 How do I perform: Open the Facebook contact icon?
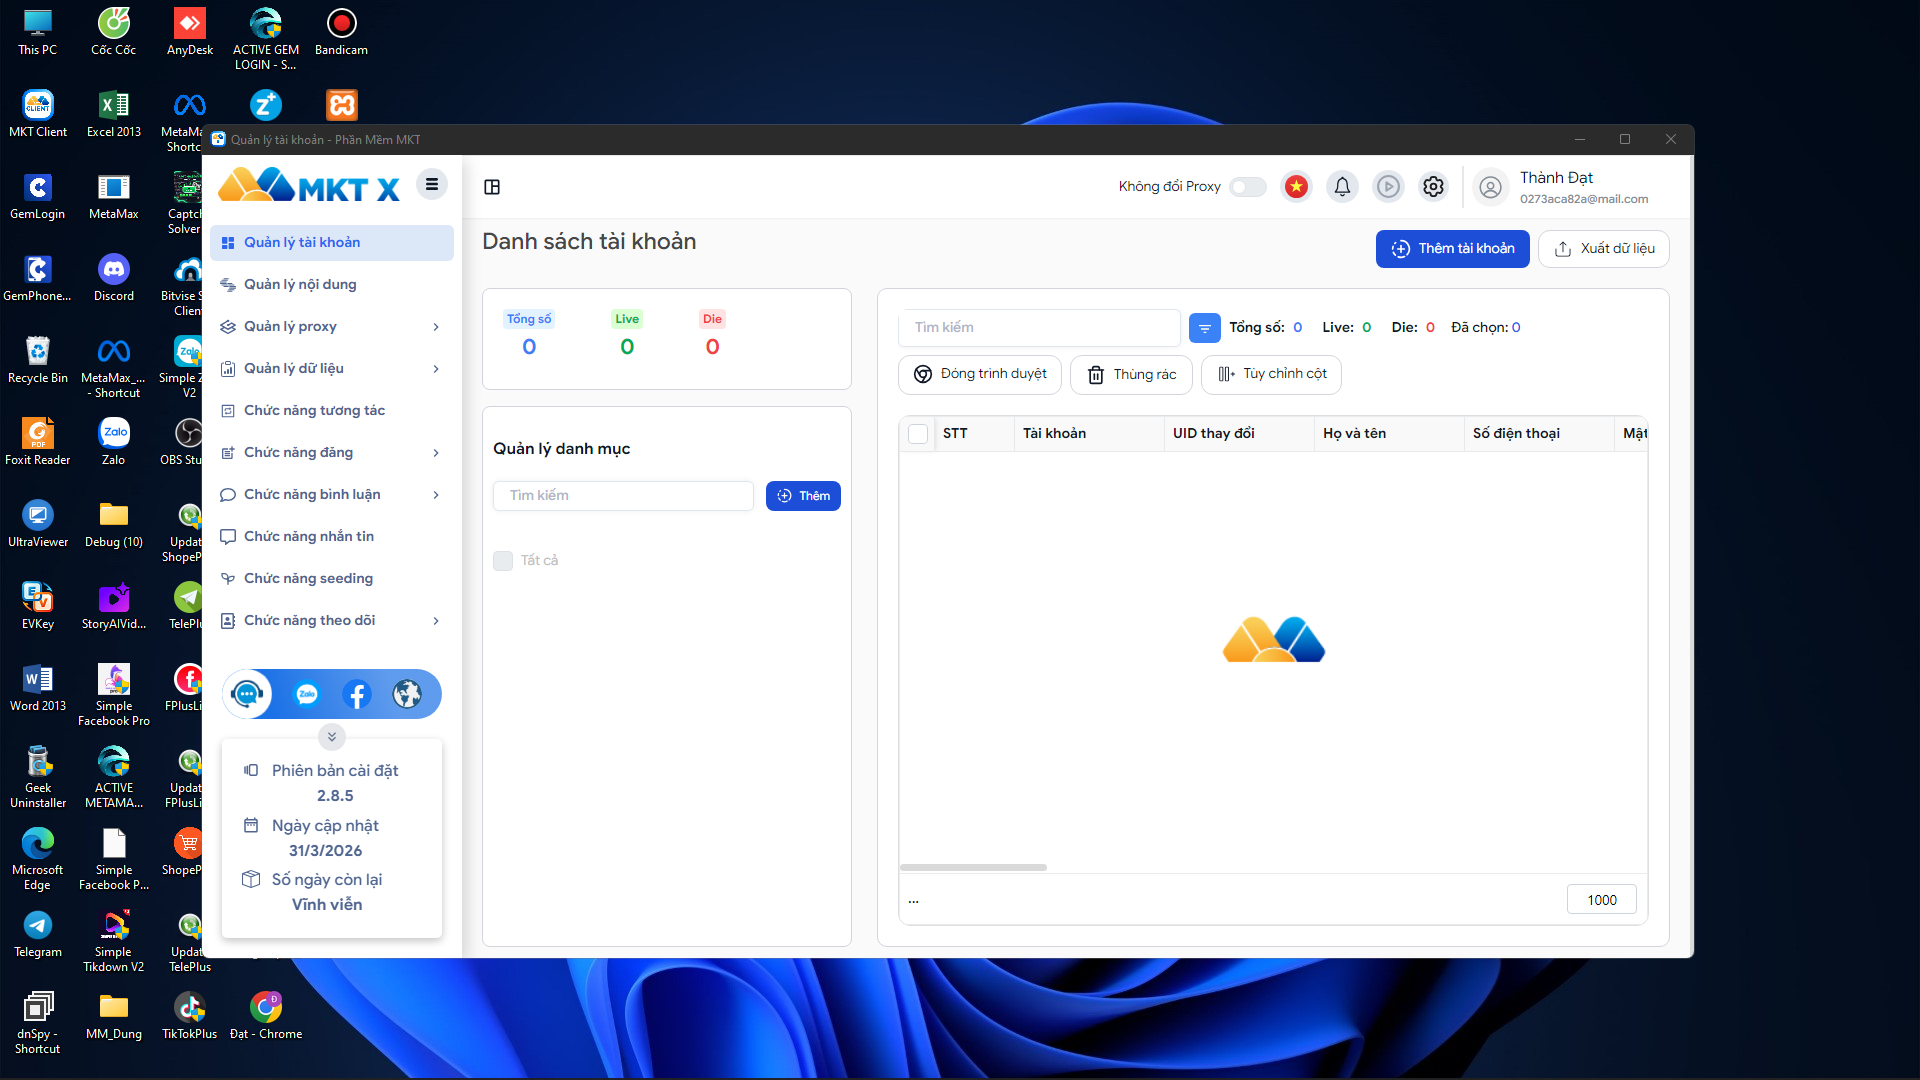[x=357, y=694]
